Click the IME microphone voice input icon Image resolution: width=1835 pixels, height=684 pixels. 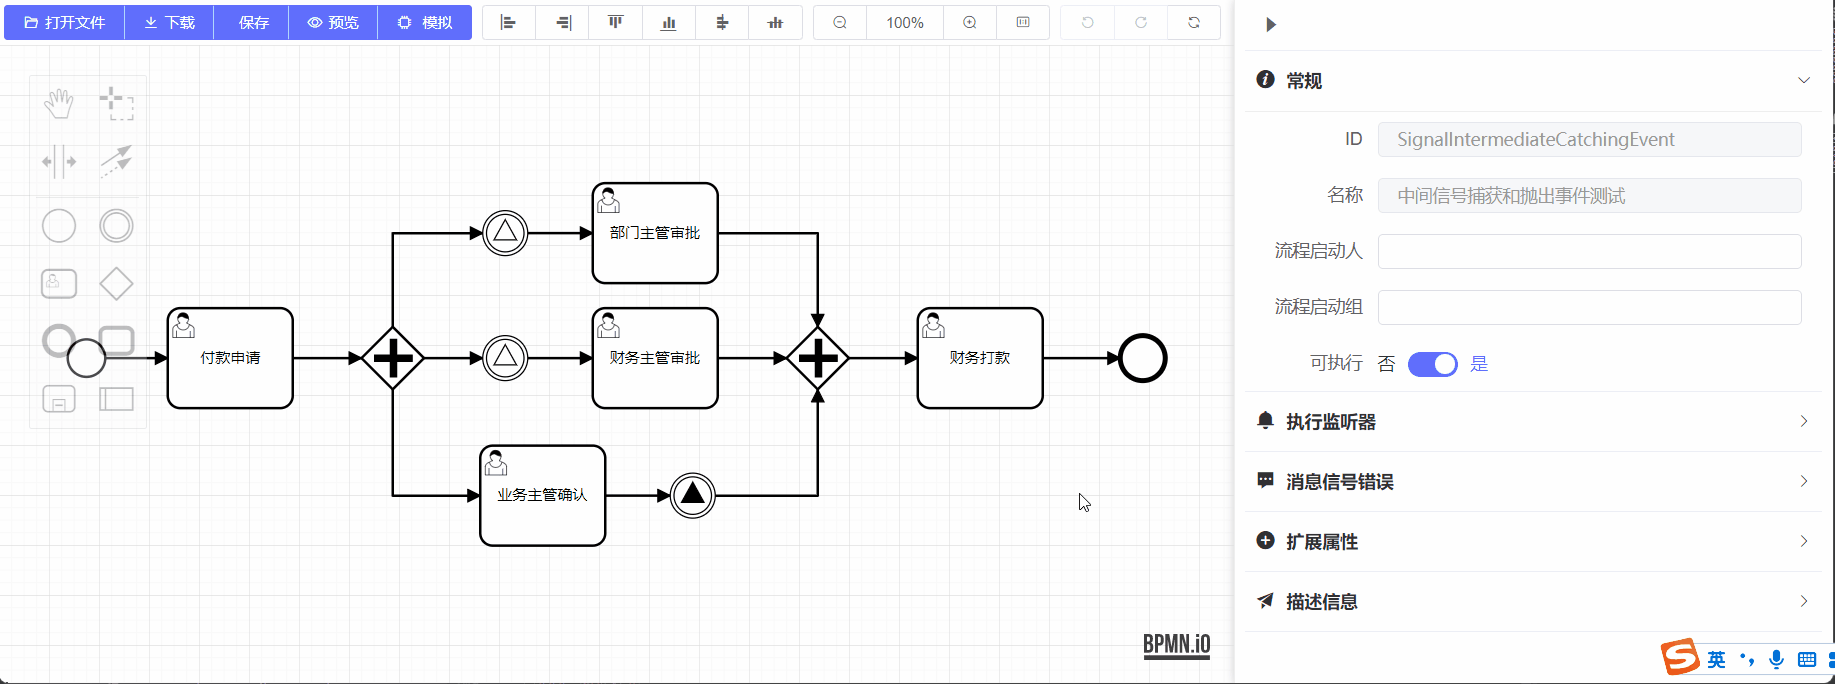pyautogui.click(x=1776, y=659)
